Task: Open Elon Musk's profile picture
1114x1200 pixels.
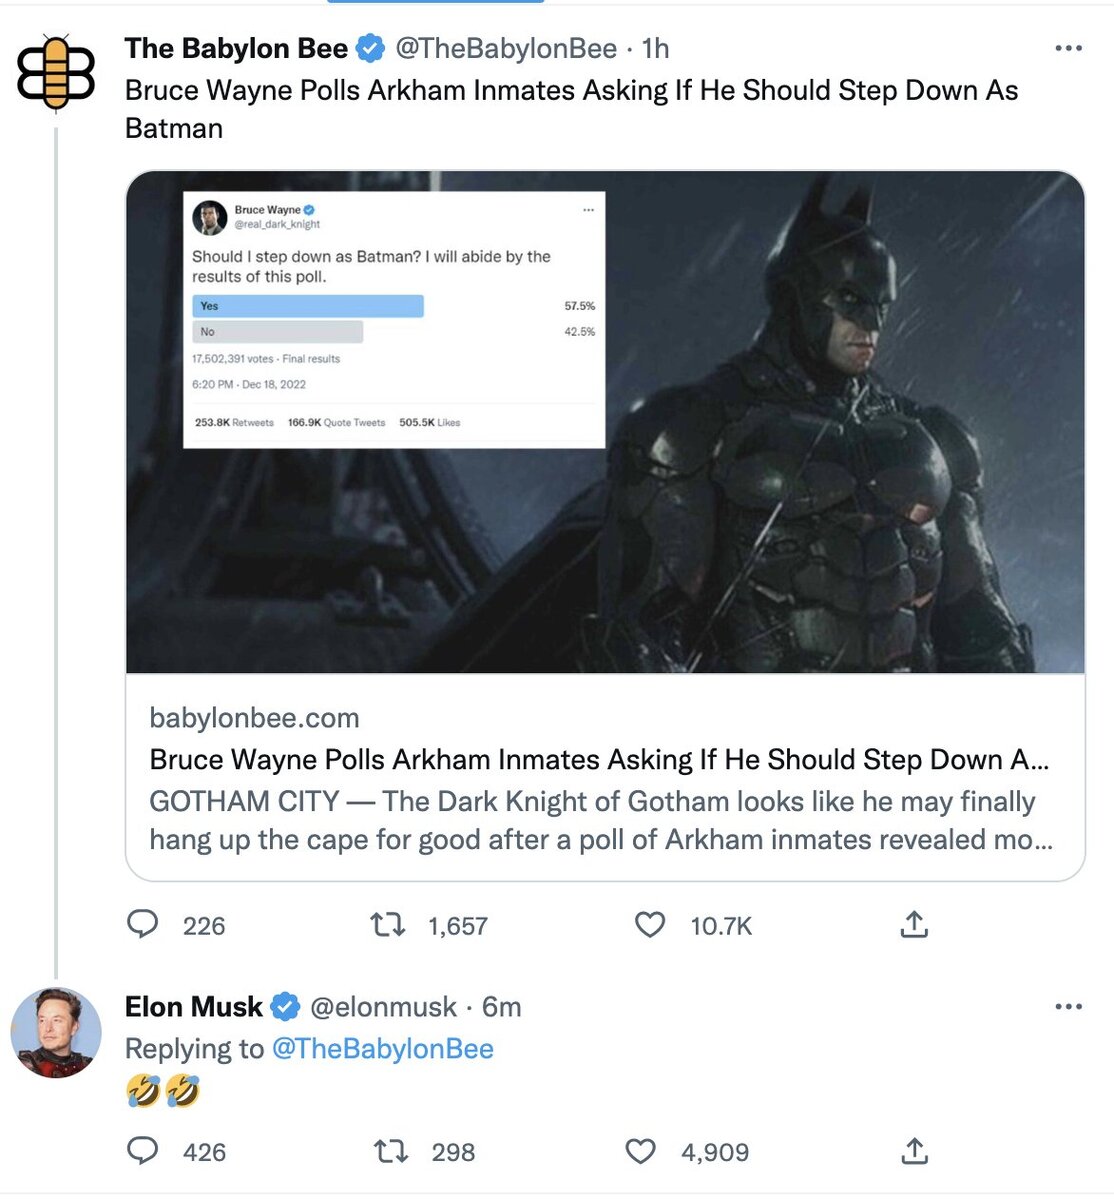Action: [x=56, y=1032]
